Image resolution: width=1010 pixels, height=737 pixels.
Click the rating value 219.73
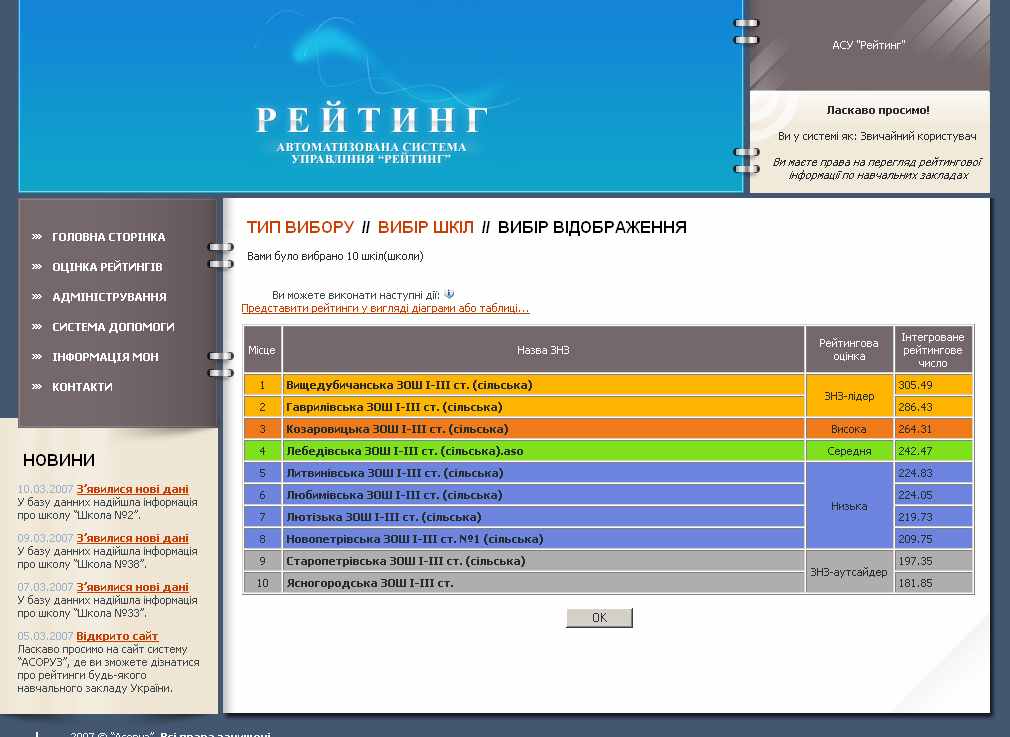915,517
